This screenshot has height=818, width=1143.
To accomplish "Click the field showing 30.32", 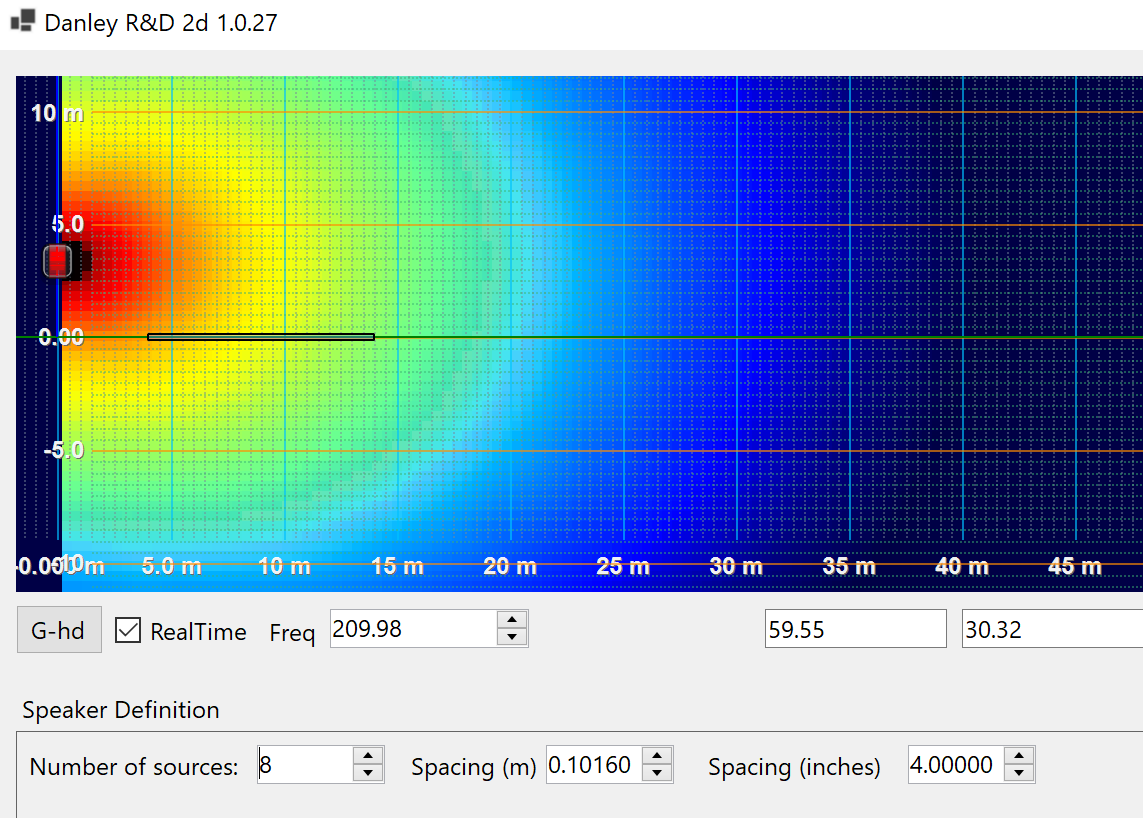I will pos(1050,629).
